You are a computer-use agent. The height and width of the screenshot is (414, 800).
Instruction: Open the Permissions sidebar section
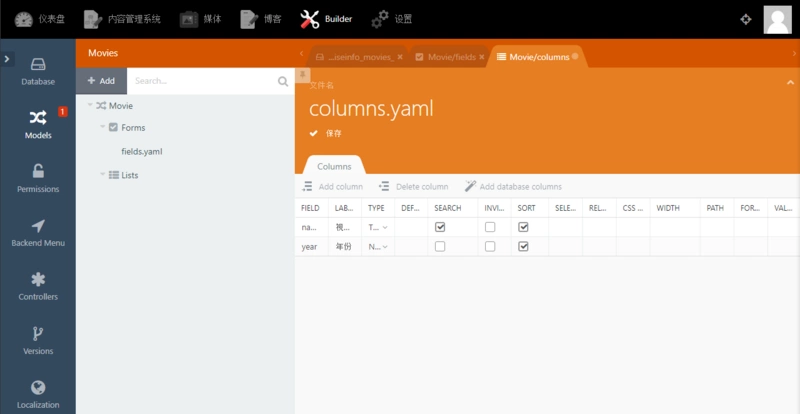point(38,179)
